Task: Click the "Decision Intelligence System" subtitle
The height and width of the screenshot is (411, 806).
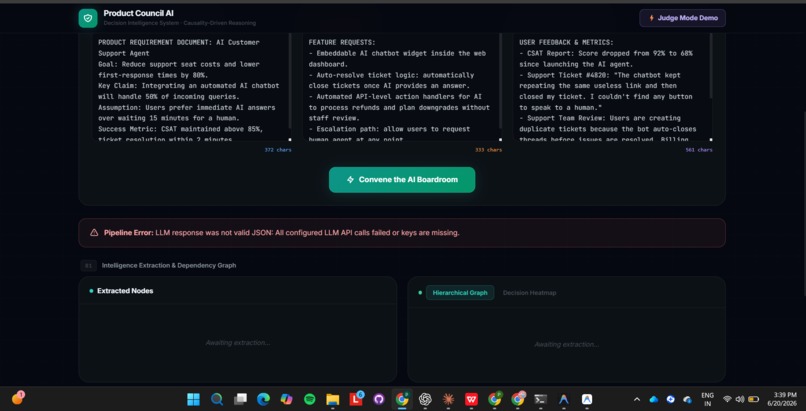Action: pyautogui.click(x=141, y=23)
